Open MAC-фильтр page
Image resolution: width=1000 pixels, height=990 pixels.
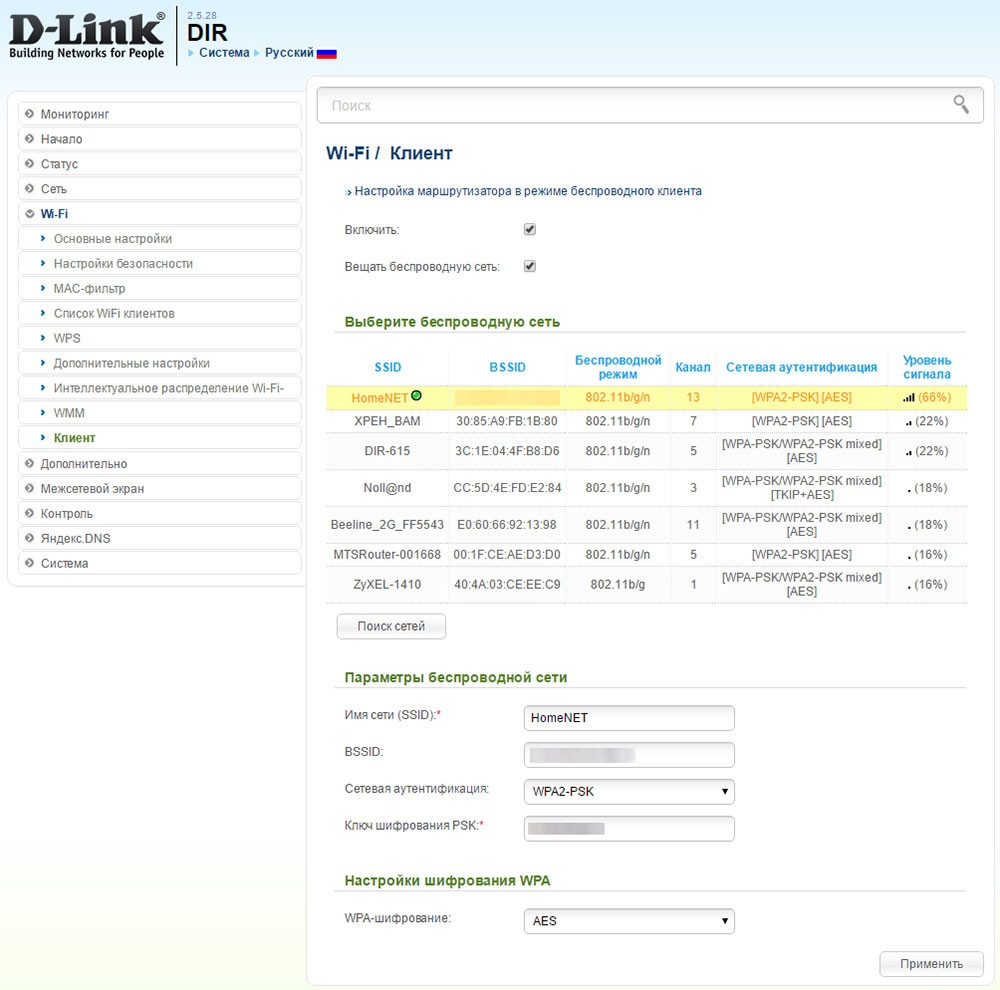(x=159, y=288)
